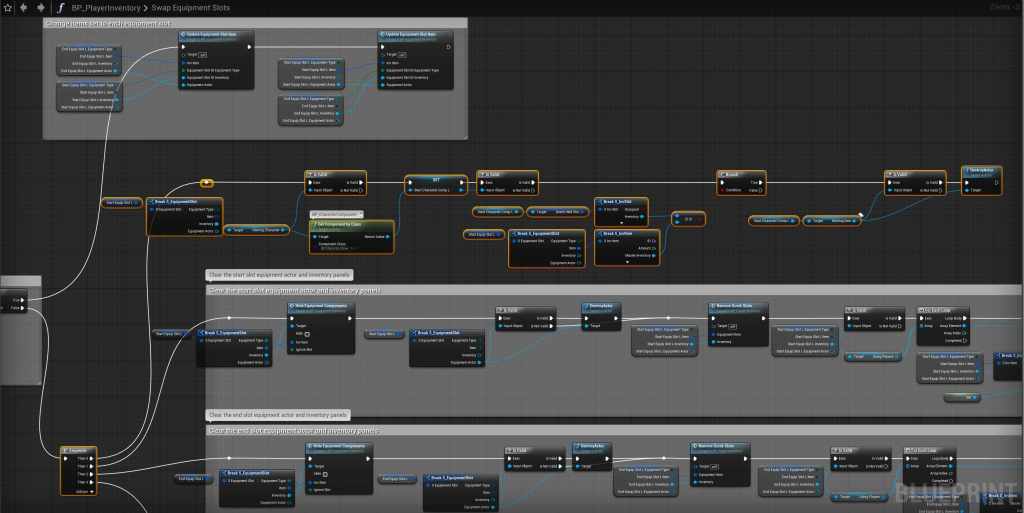The width and height of the screenshot is (1024, 513).
Task: Expand the upper Break S_InvSlot node's hidden pins
Action: tap(620, 223)
